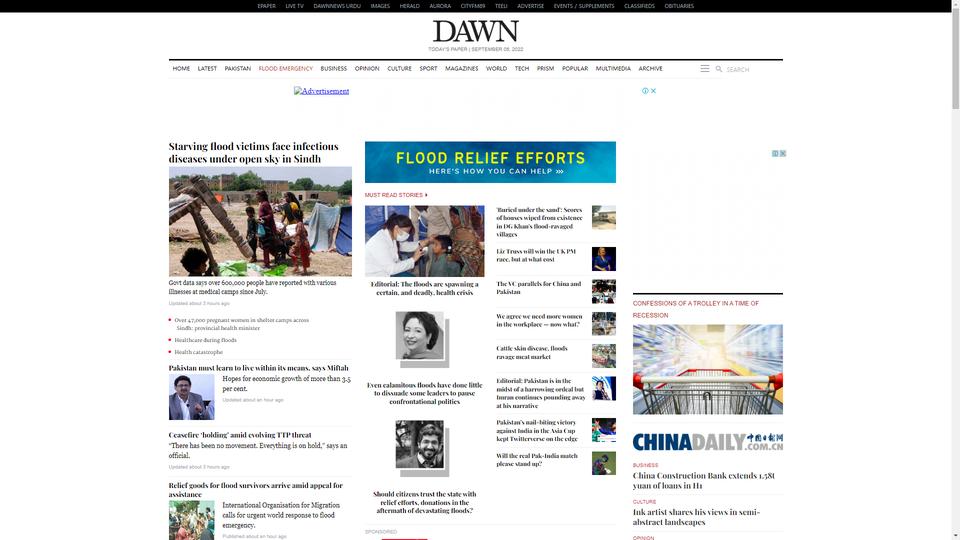Open cattle skin disease meat market story

[531, 352]
